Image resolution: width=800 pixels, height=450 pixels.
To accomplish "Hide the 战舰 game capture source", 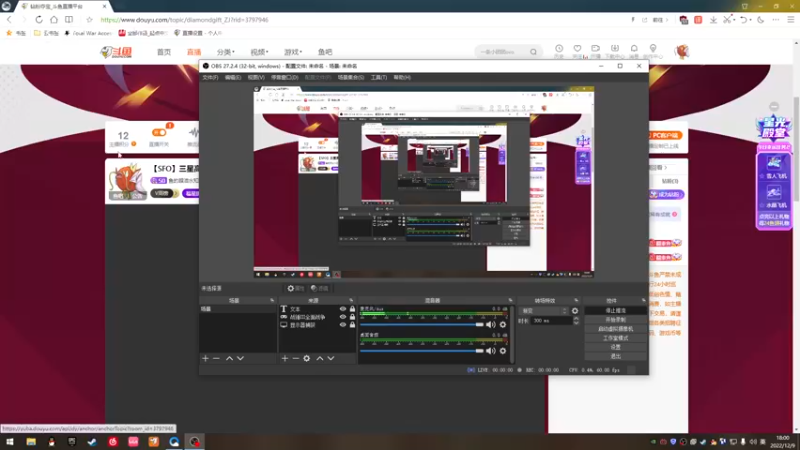I will [343, 317].
